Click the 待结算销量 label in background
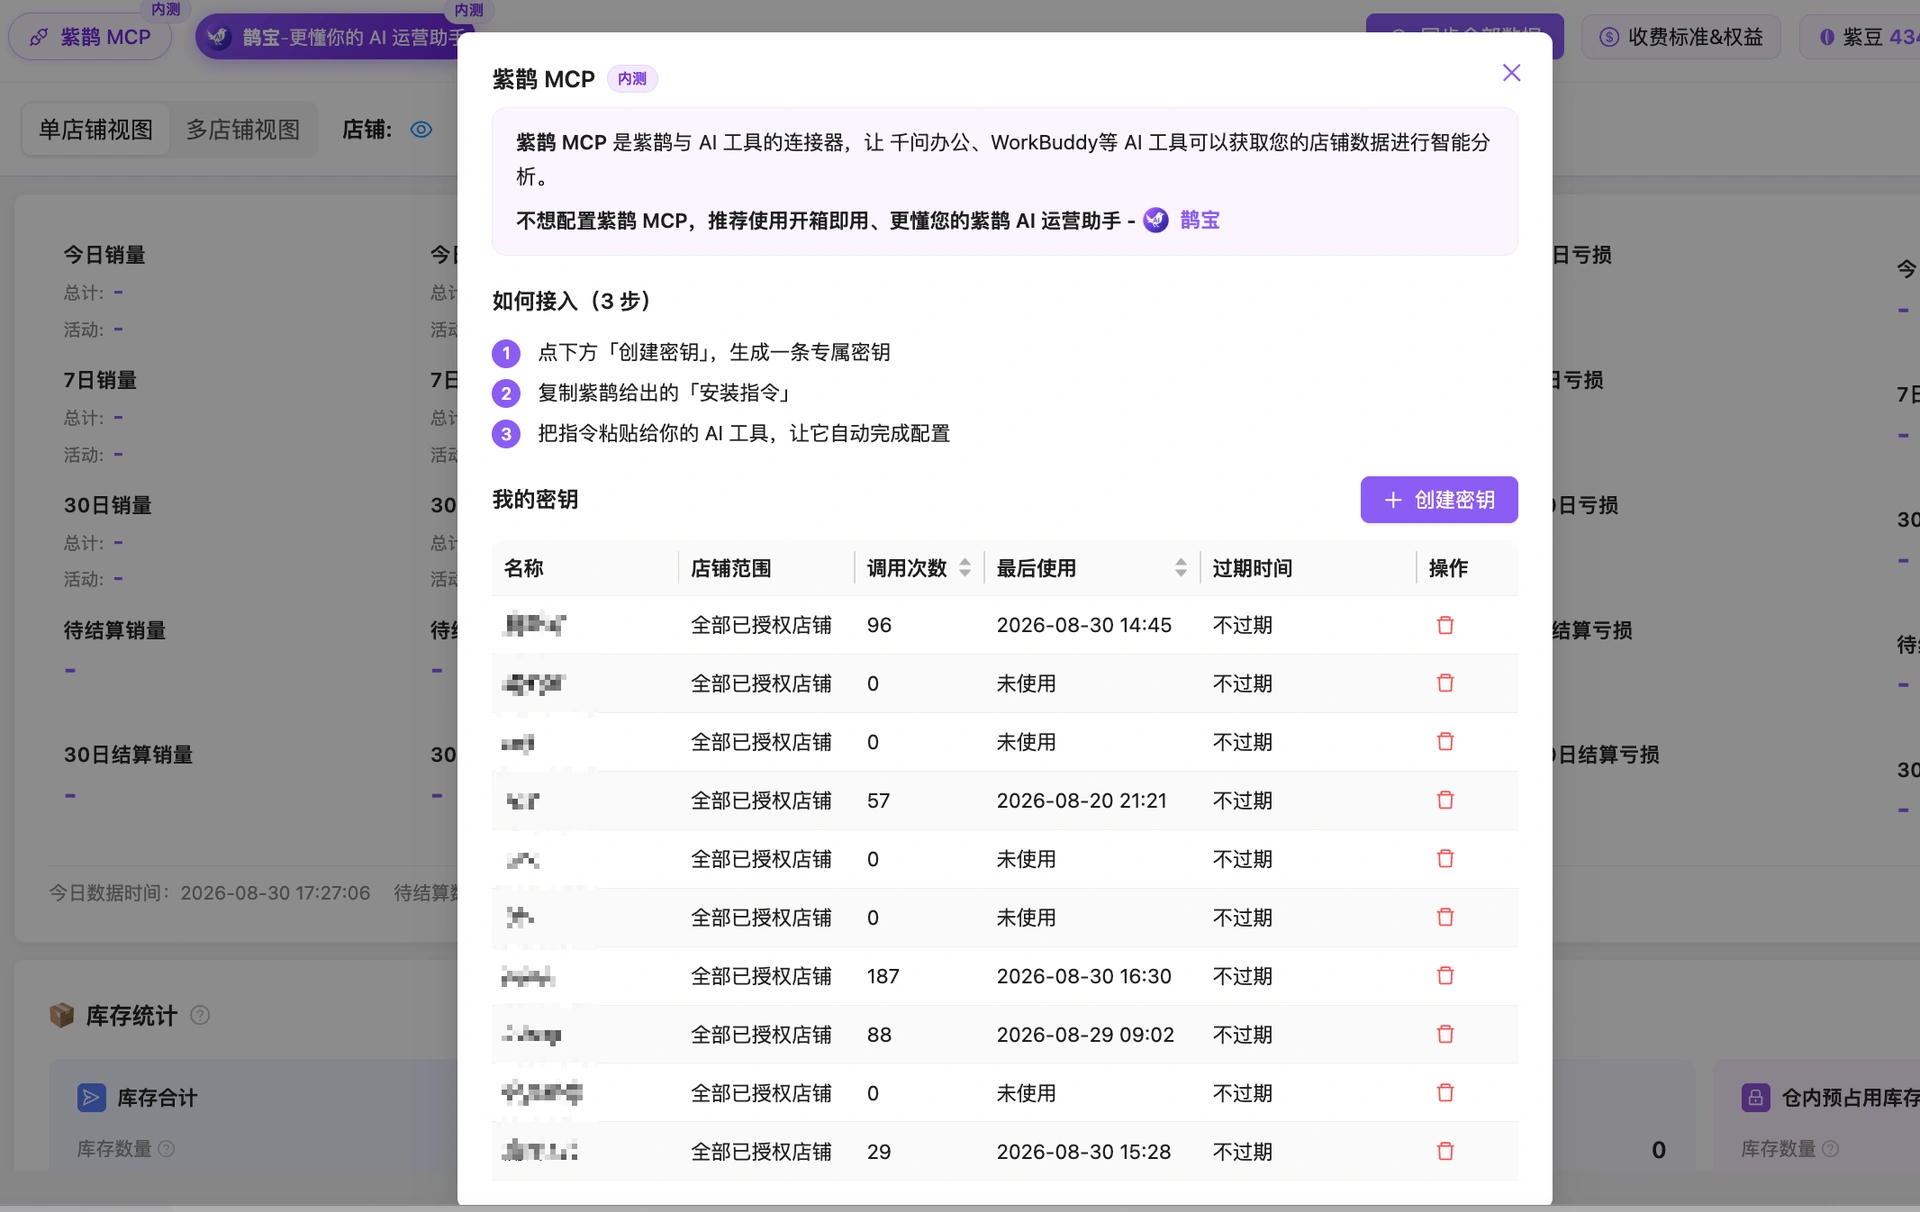1920x1212 pixels. pyautogui.click(x=115, y=630)
